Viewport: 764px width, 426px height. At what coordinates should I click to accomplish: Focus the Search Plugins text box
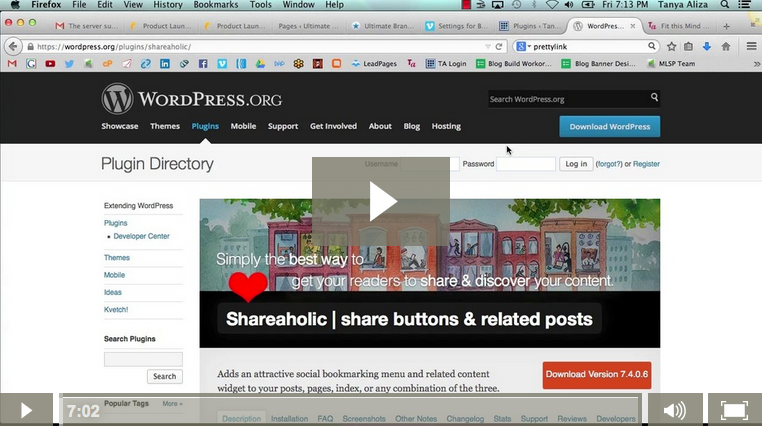pos(143,359)
